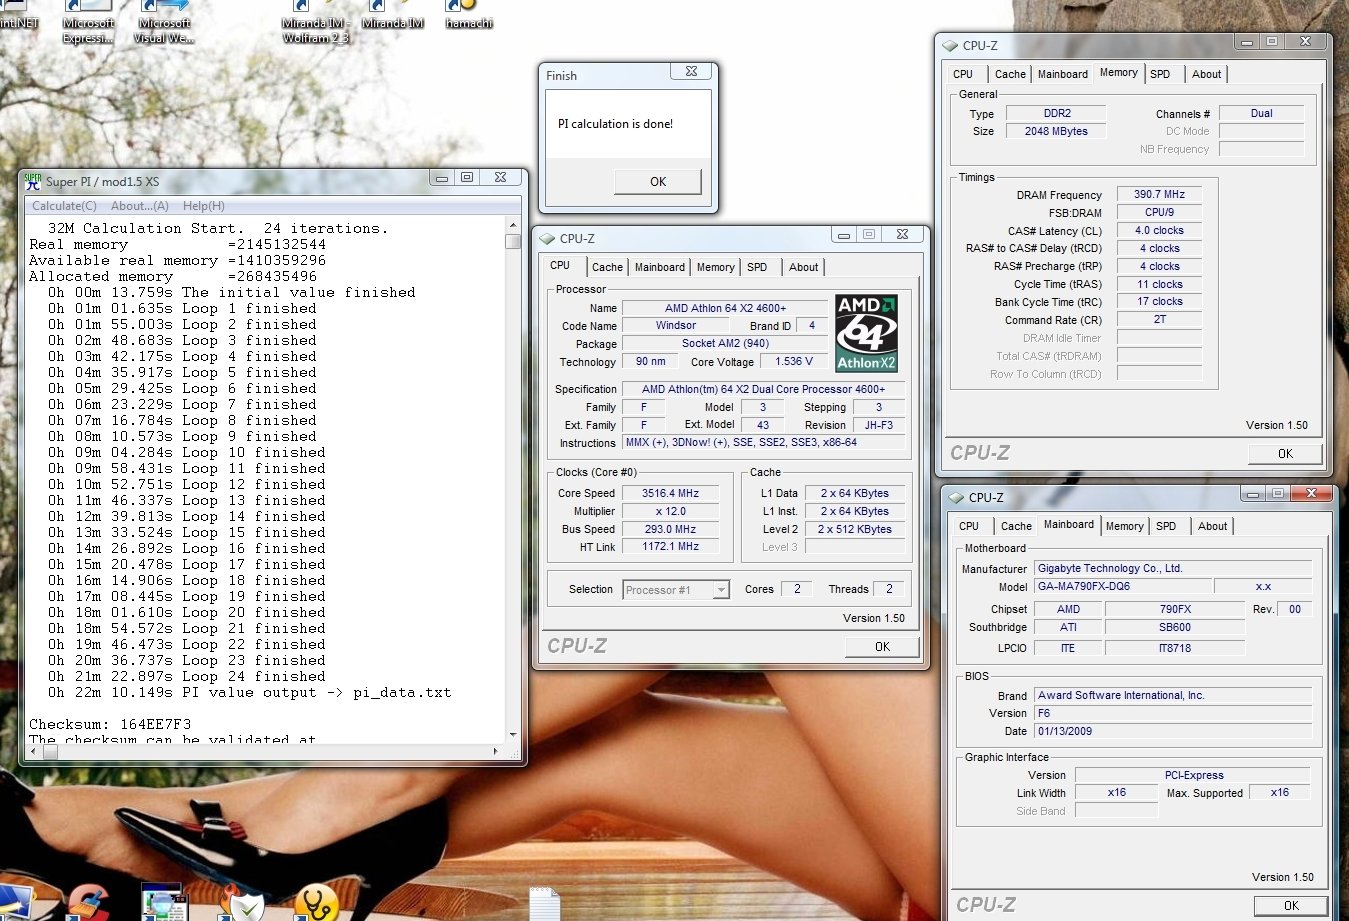Click the 'x 12.0' multiplier value

pyautogui.click(x=670, y=511)
